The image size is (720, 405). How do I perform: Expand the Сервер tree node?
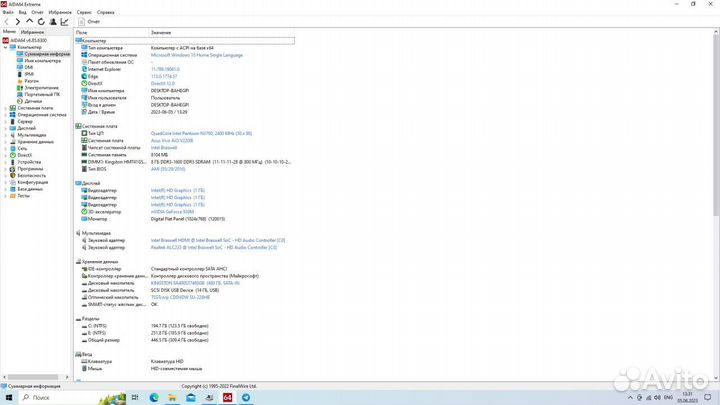point(6,122)
